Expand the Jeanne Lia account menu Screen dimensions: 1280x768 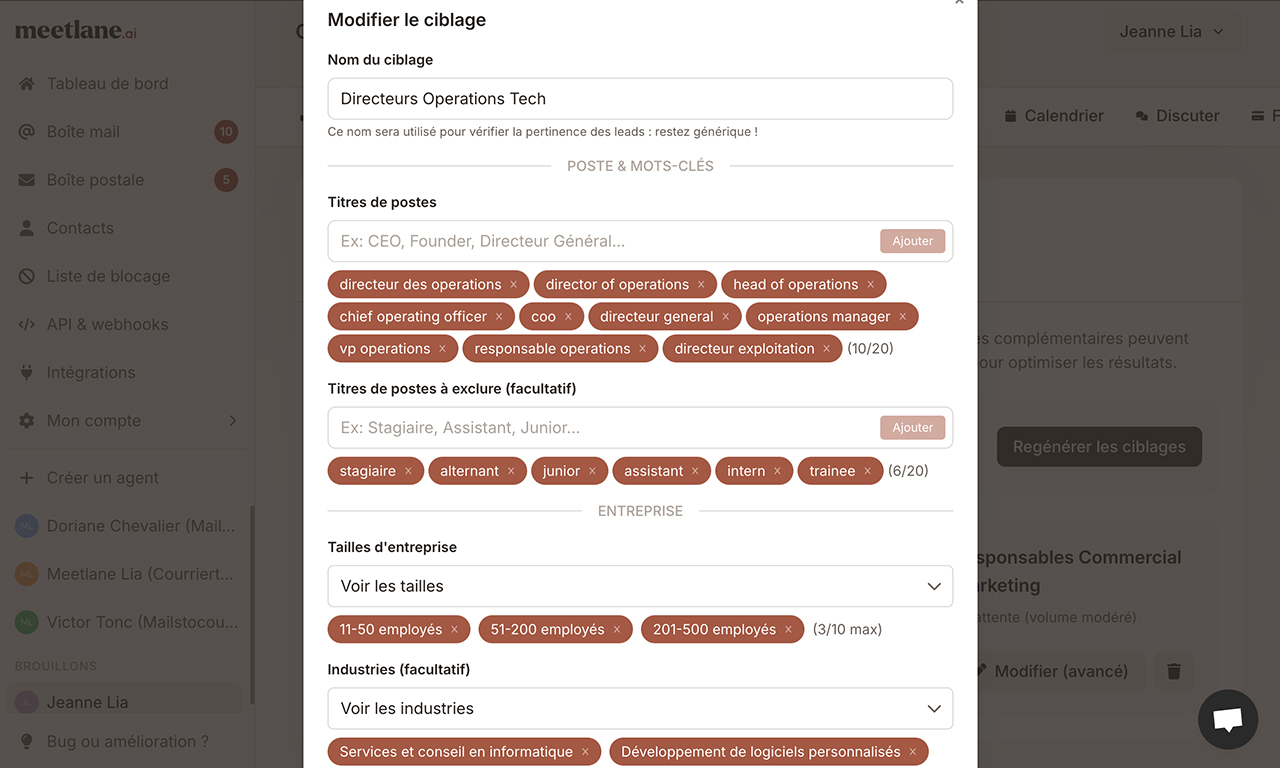(x=1171, y=31)
